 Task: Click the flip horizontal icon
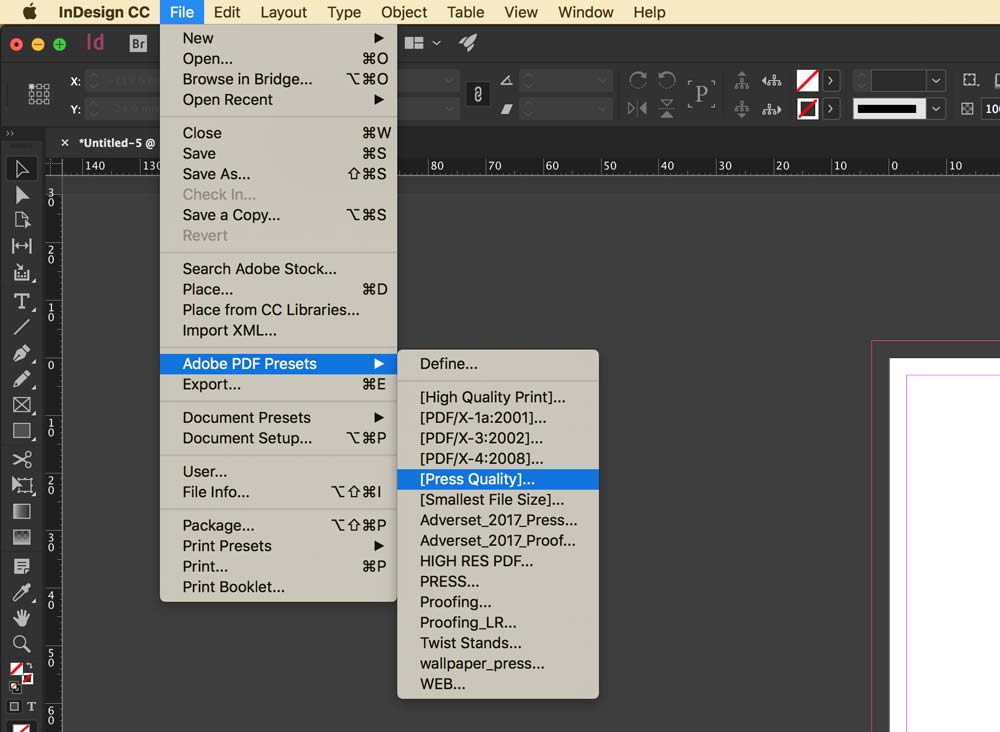pyautogui.click(x=637, y=108)
